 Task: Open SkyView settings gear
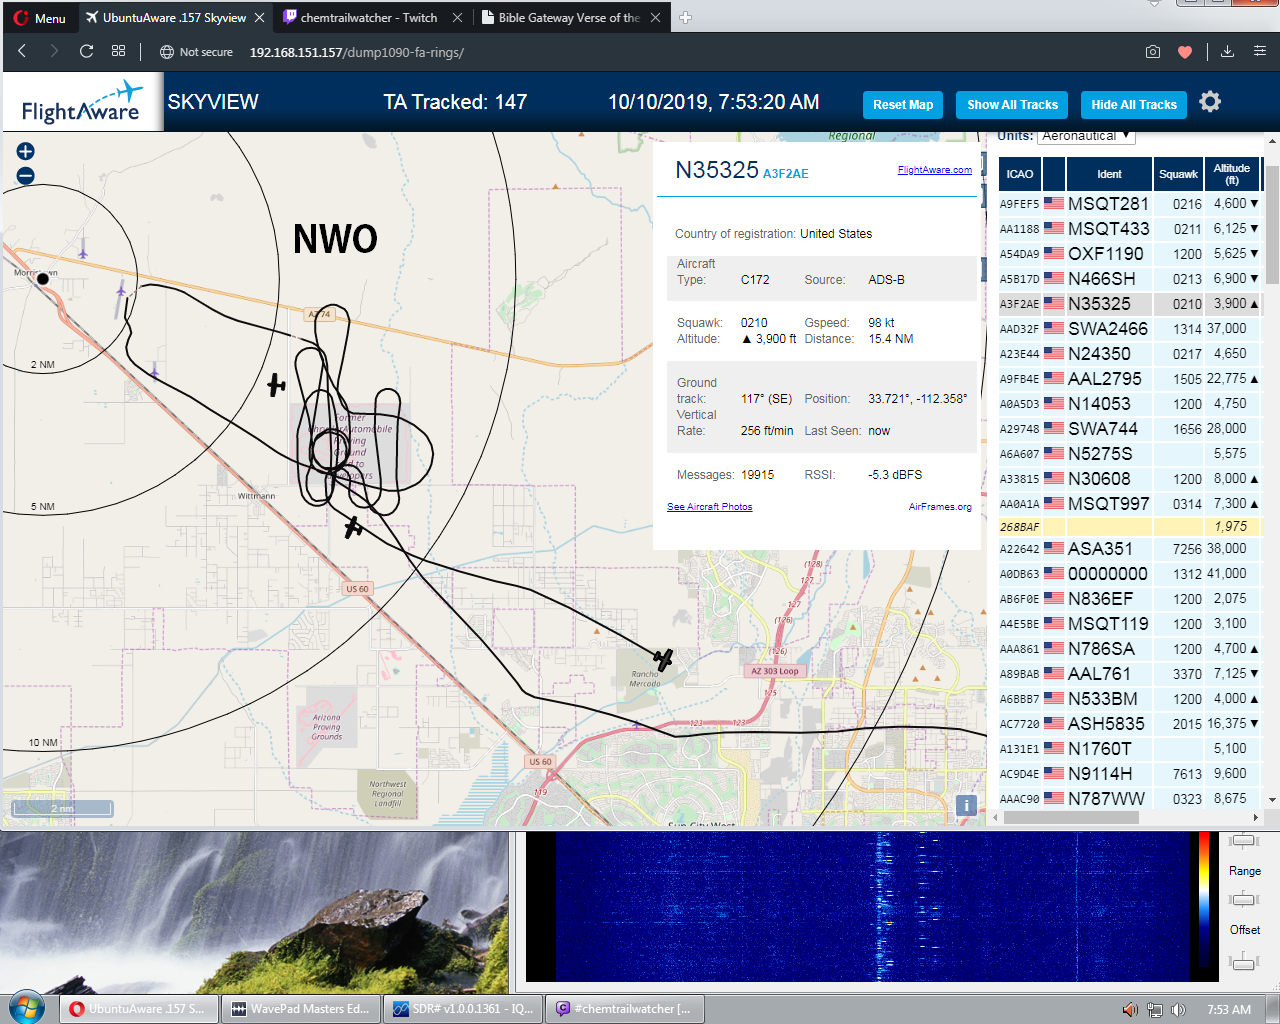1210,102
